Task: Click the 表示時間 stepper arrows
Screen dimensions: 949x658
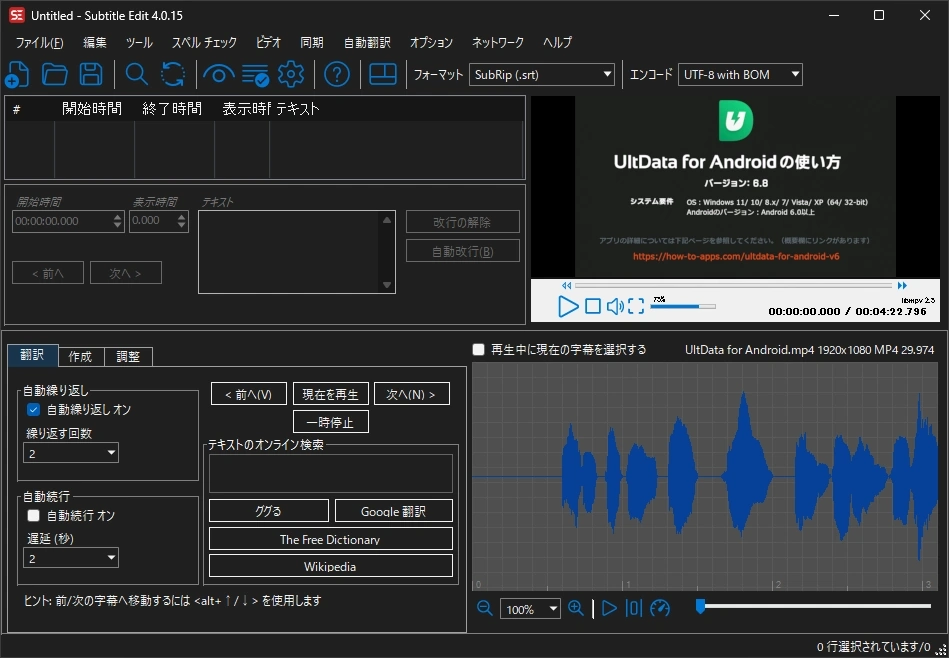Action: coord(182,221)
